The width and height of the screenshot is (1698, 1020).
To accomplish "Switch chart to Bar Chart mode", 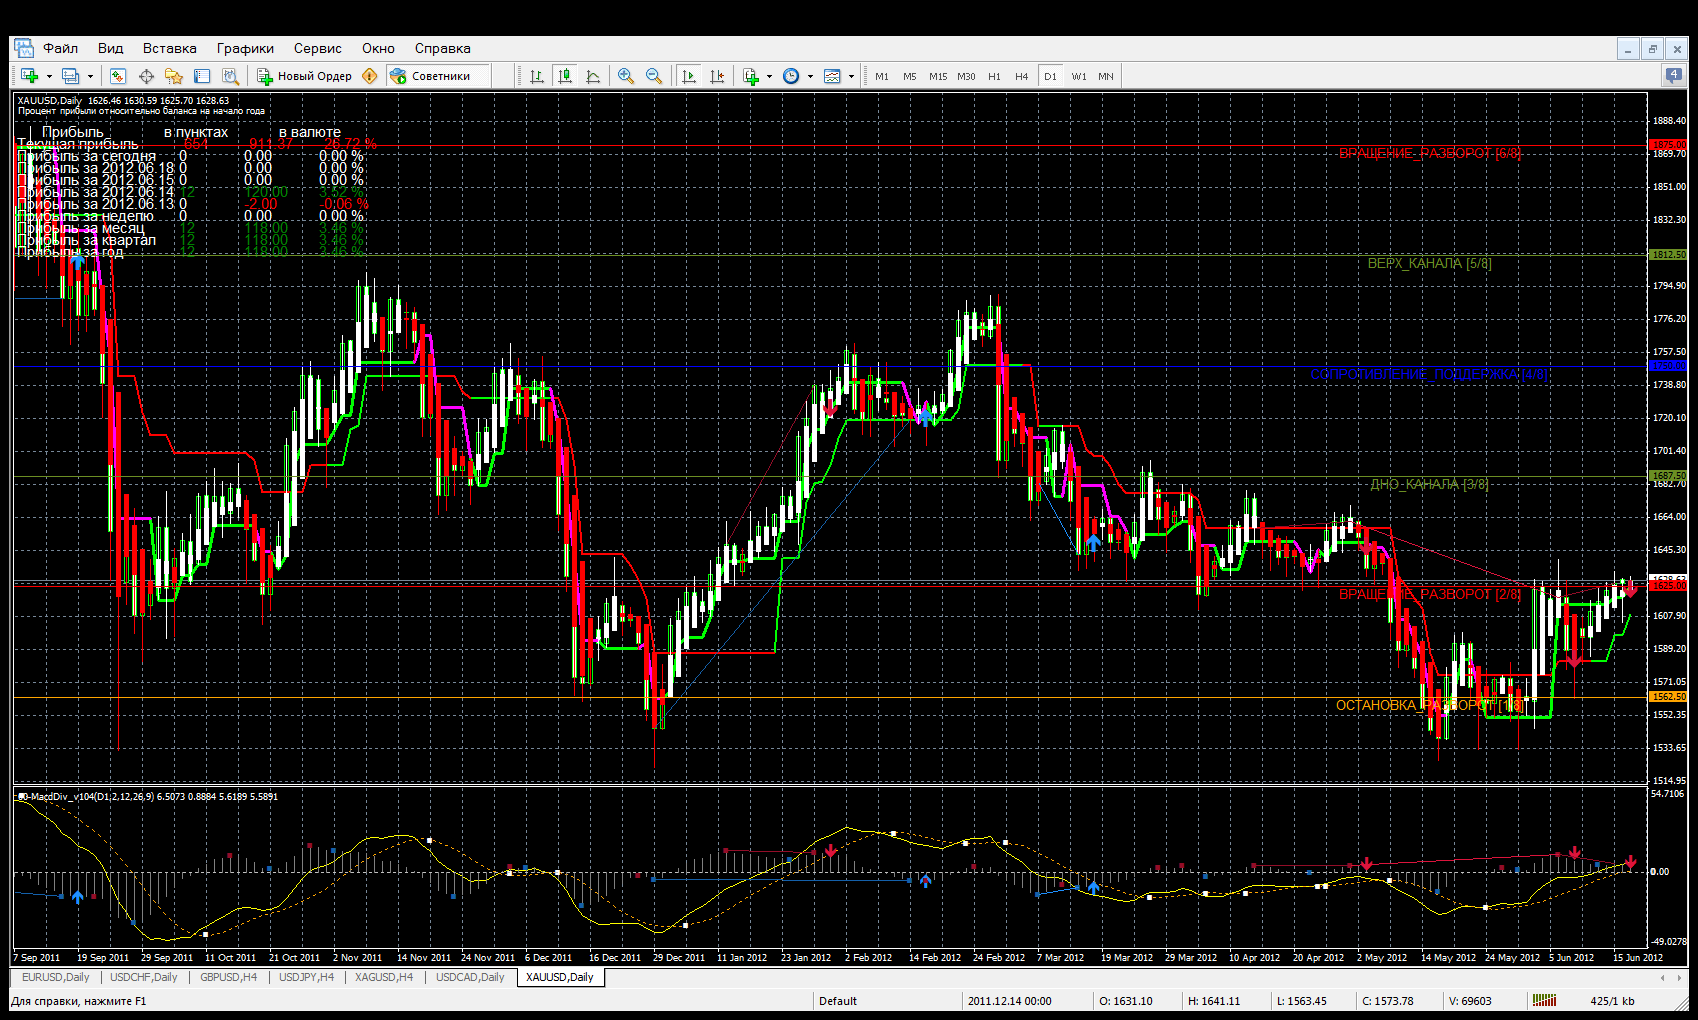I will pos(537,76).
